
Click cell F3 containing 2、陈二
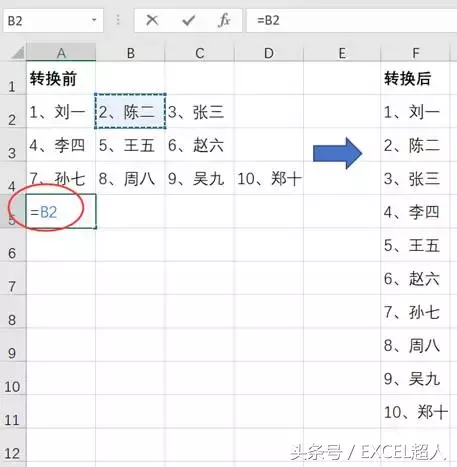pos(416,145)
